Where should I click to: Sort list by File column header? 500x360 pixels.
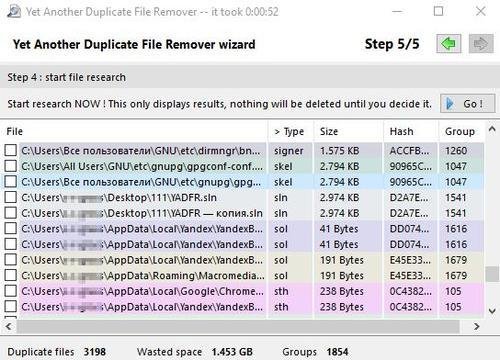tap(135, 131)
